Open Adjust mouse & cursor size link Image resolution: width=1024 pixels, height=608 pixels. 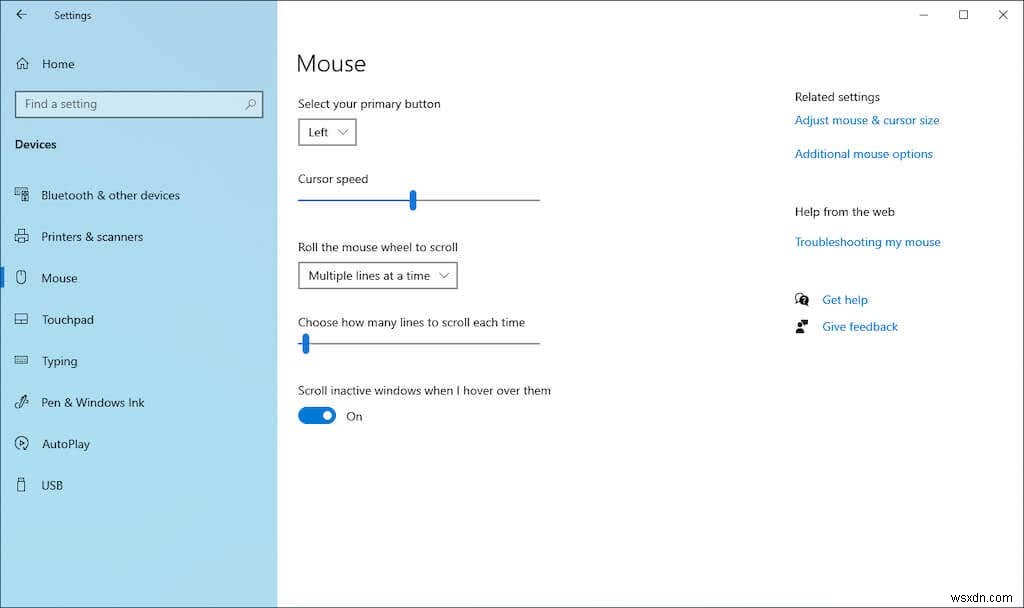point(867,120)
